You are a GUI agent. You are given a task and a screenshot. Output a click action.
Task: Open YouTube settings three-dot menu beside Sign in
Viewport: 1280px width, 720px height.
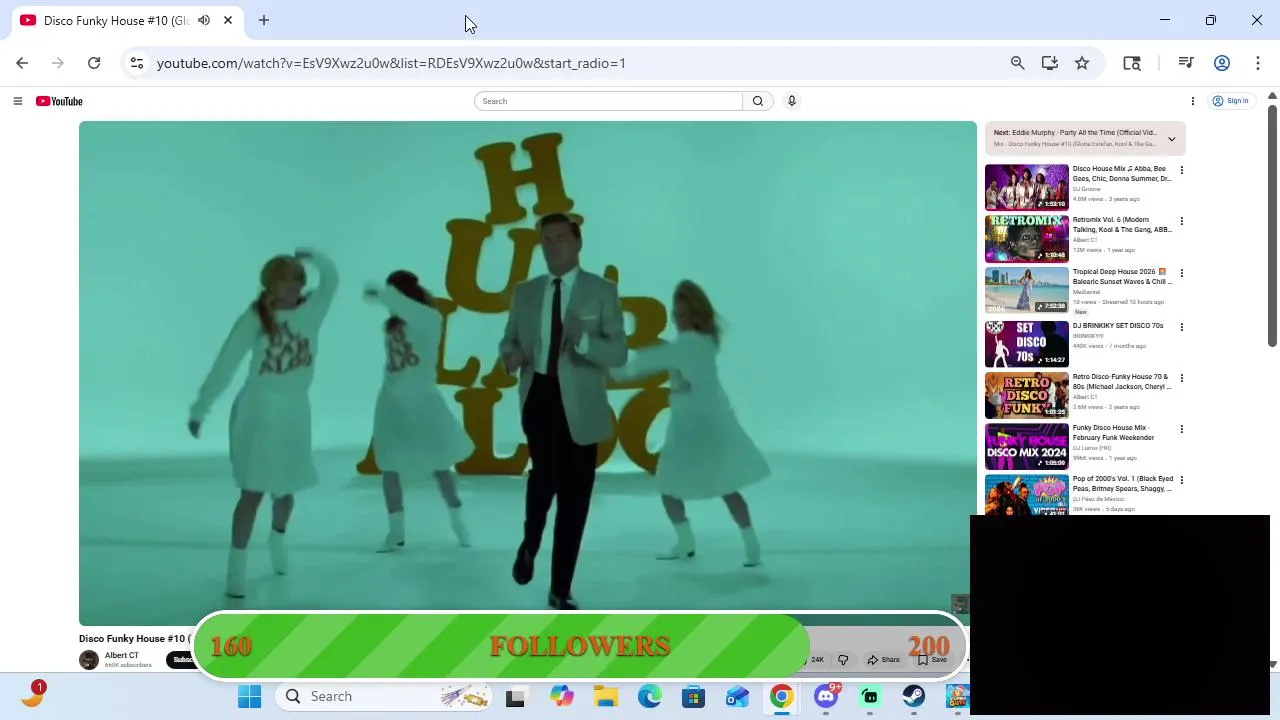tap(1193, 101)
